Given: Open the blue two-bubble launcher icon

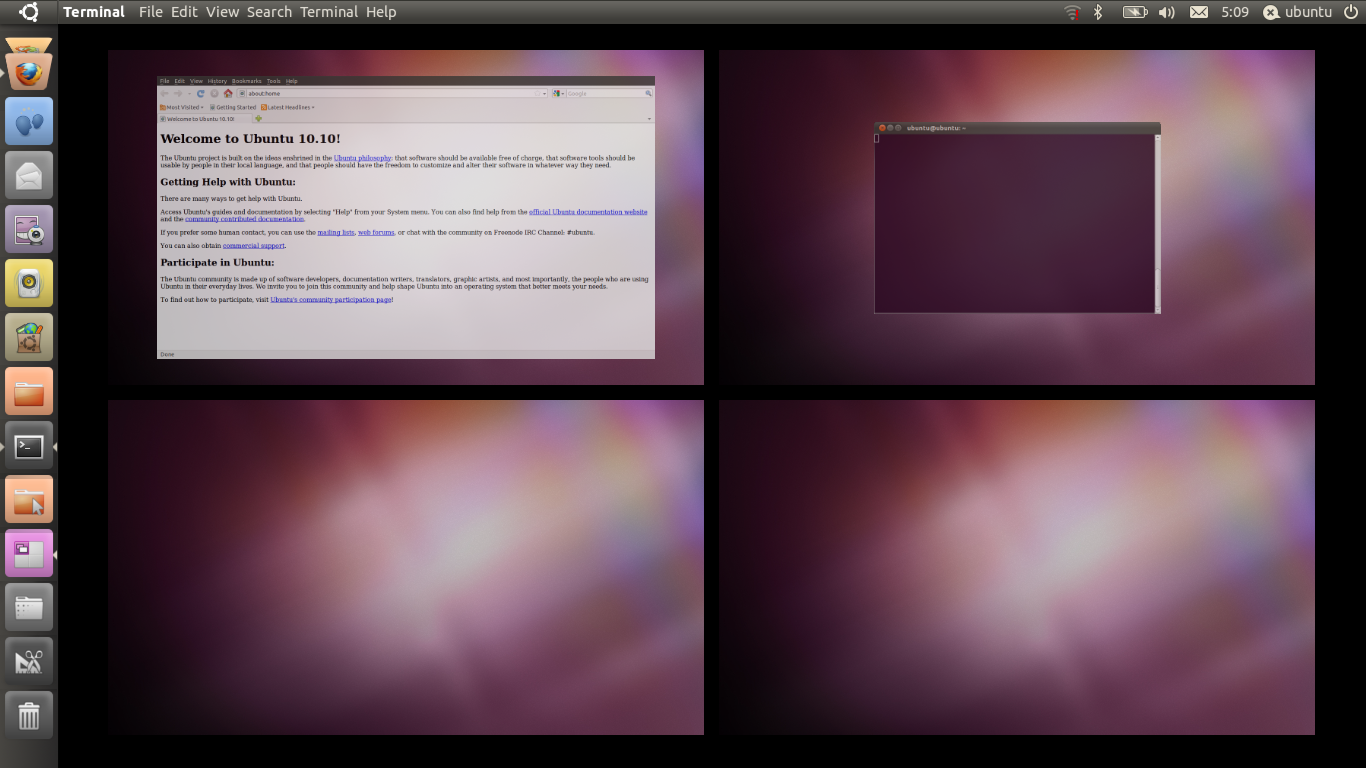Looking at the screenshot, I should tap(29, 121).
